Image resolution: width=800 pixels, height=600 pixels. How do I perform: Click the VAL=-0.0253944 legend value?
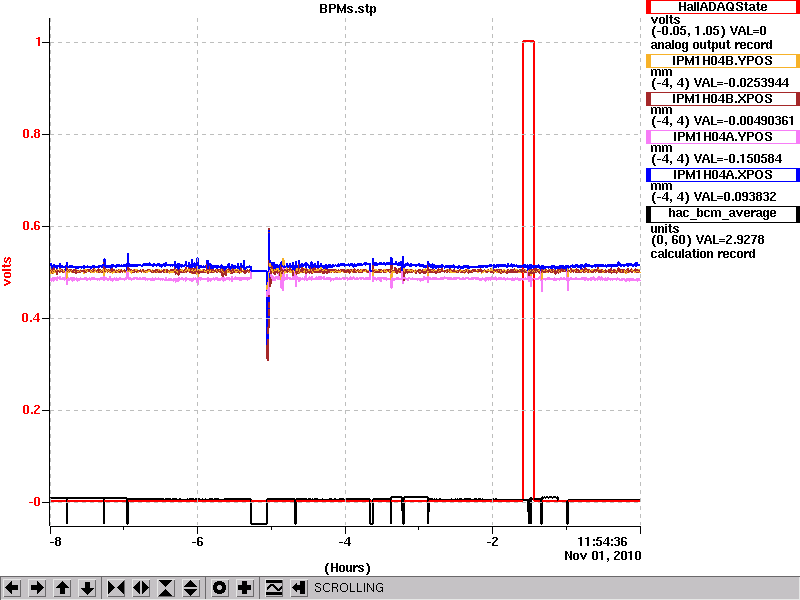[741, 83]
